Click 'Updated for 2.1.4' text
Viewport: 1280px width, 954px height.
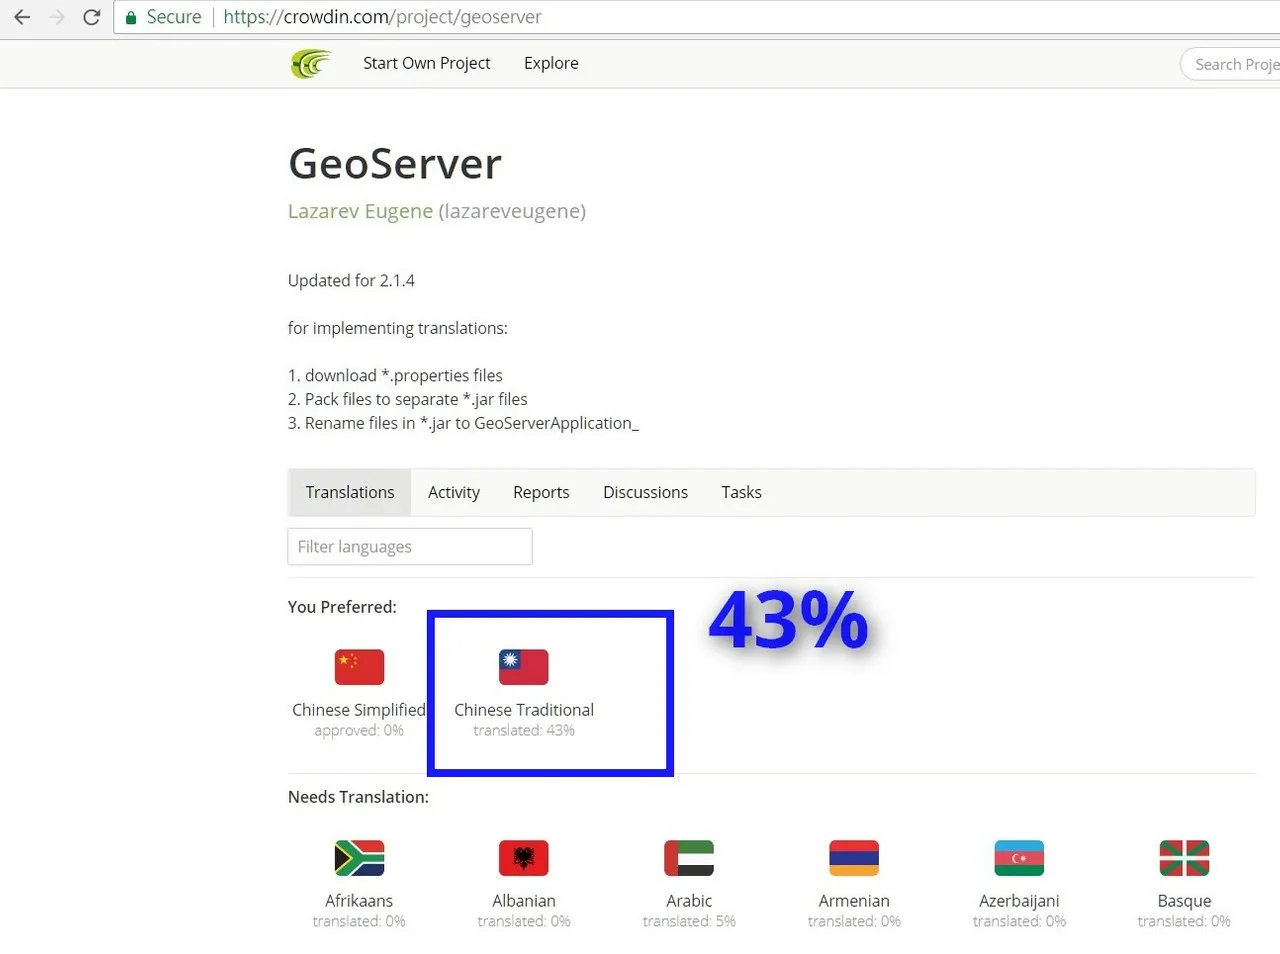[351, 281]
